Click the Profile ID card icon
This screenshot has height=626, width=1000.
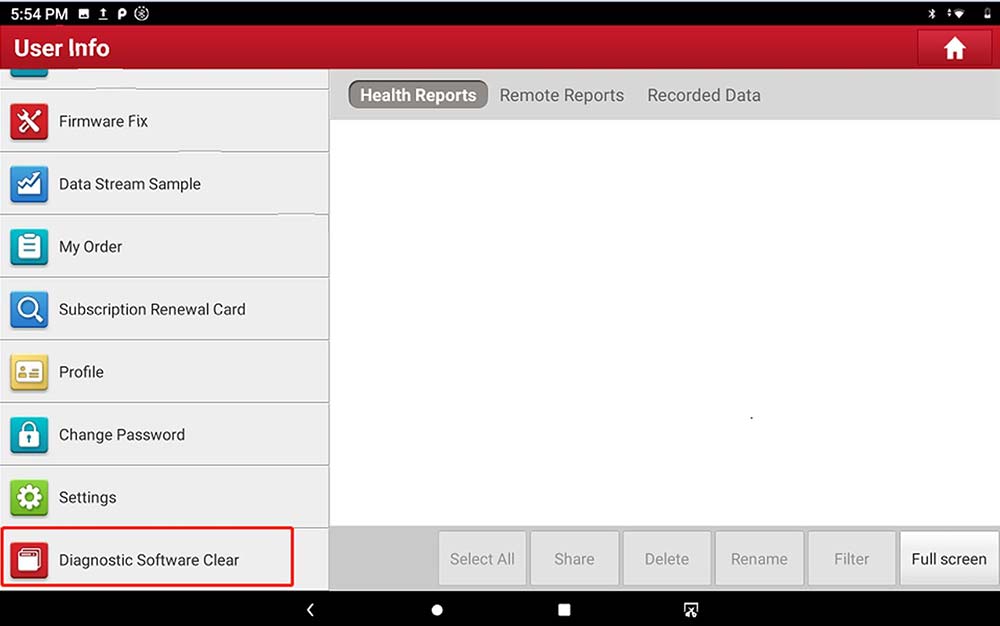[x=29, y=372]
